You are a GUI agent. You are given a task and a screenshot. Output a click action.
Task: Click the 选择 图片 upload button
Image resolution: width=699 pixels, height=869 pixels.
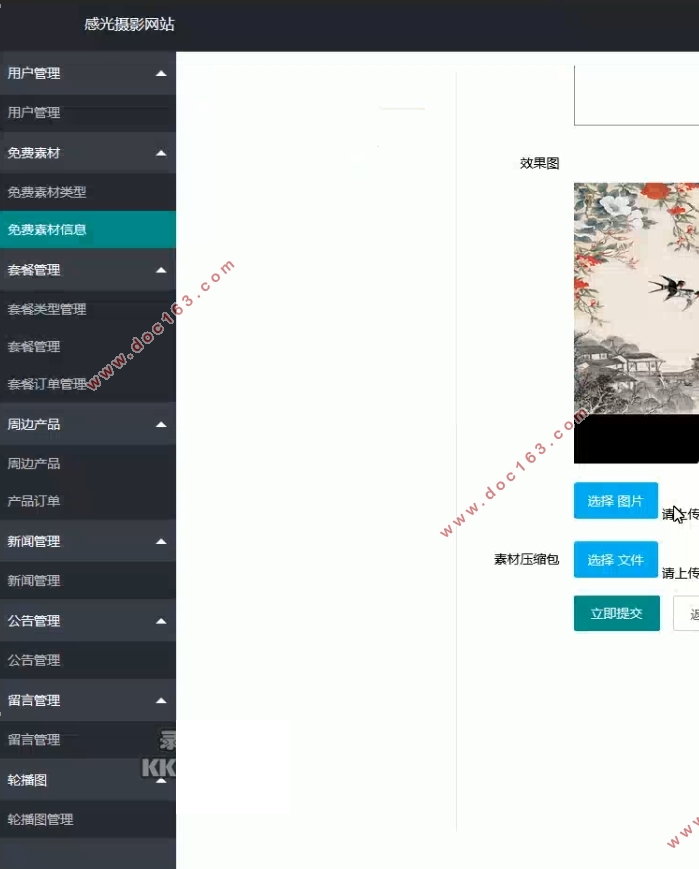point(615,501)
